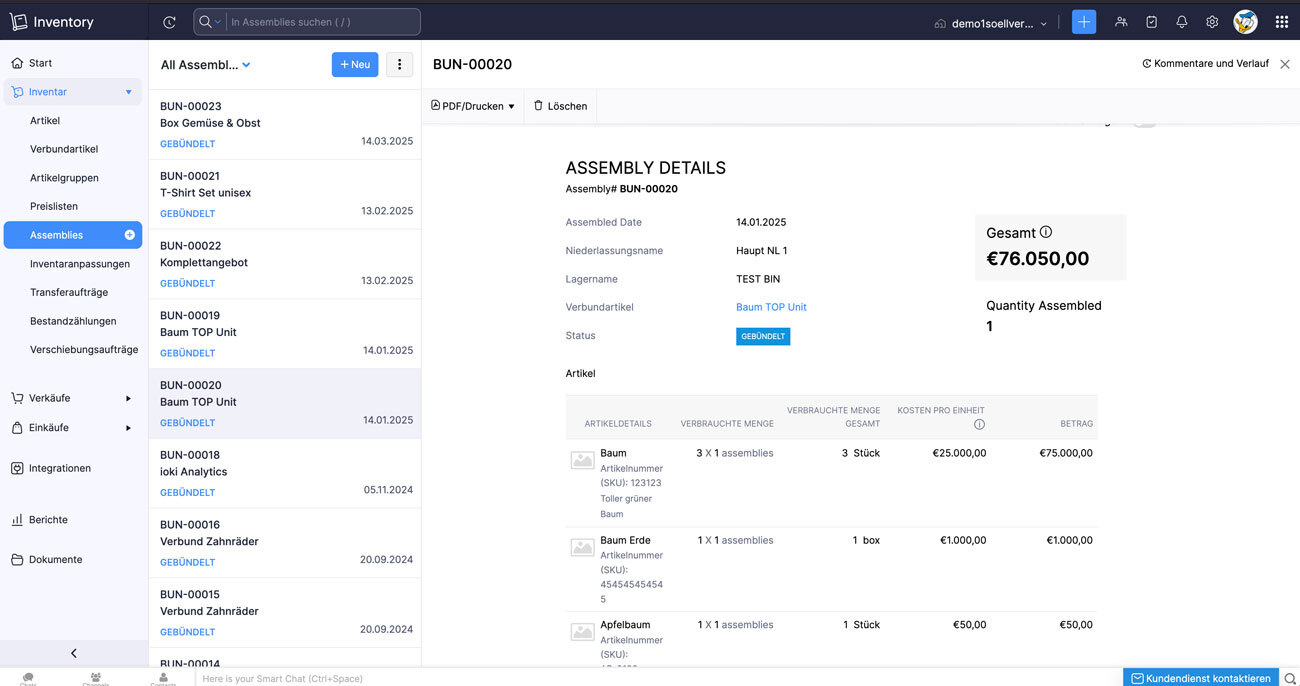Viewport: 1300px width, 686px height.
Task: Add new assembly via sidebar plus icon
Action: coord(129,235)
